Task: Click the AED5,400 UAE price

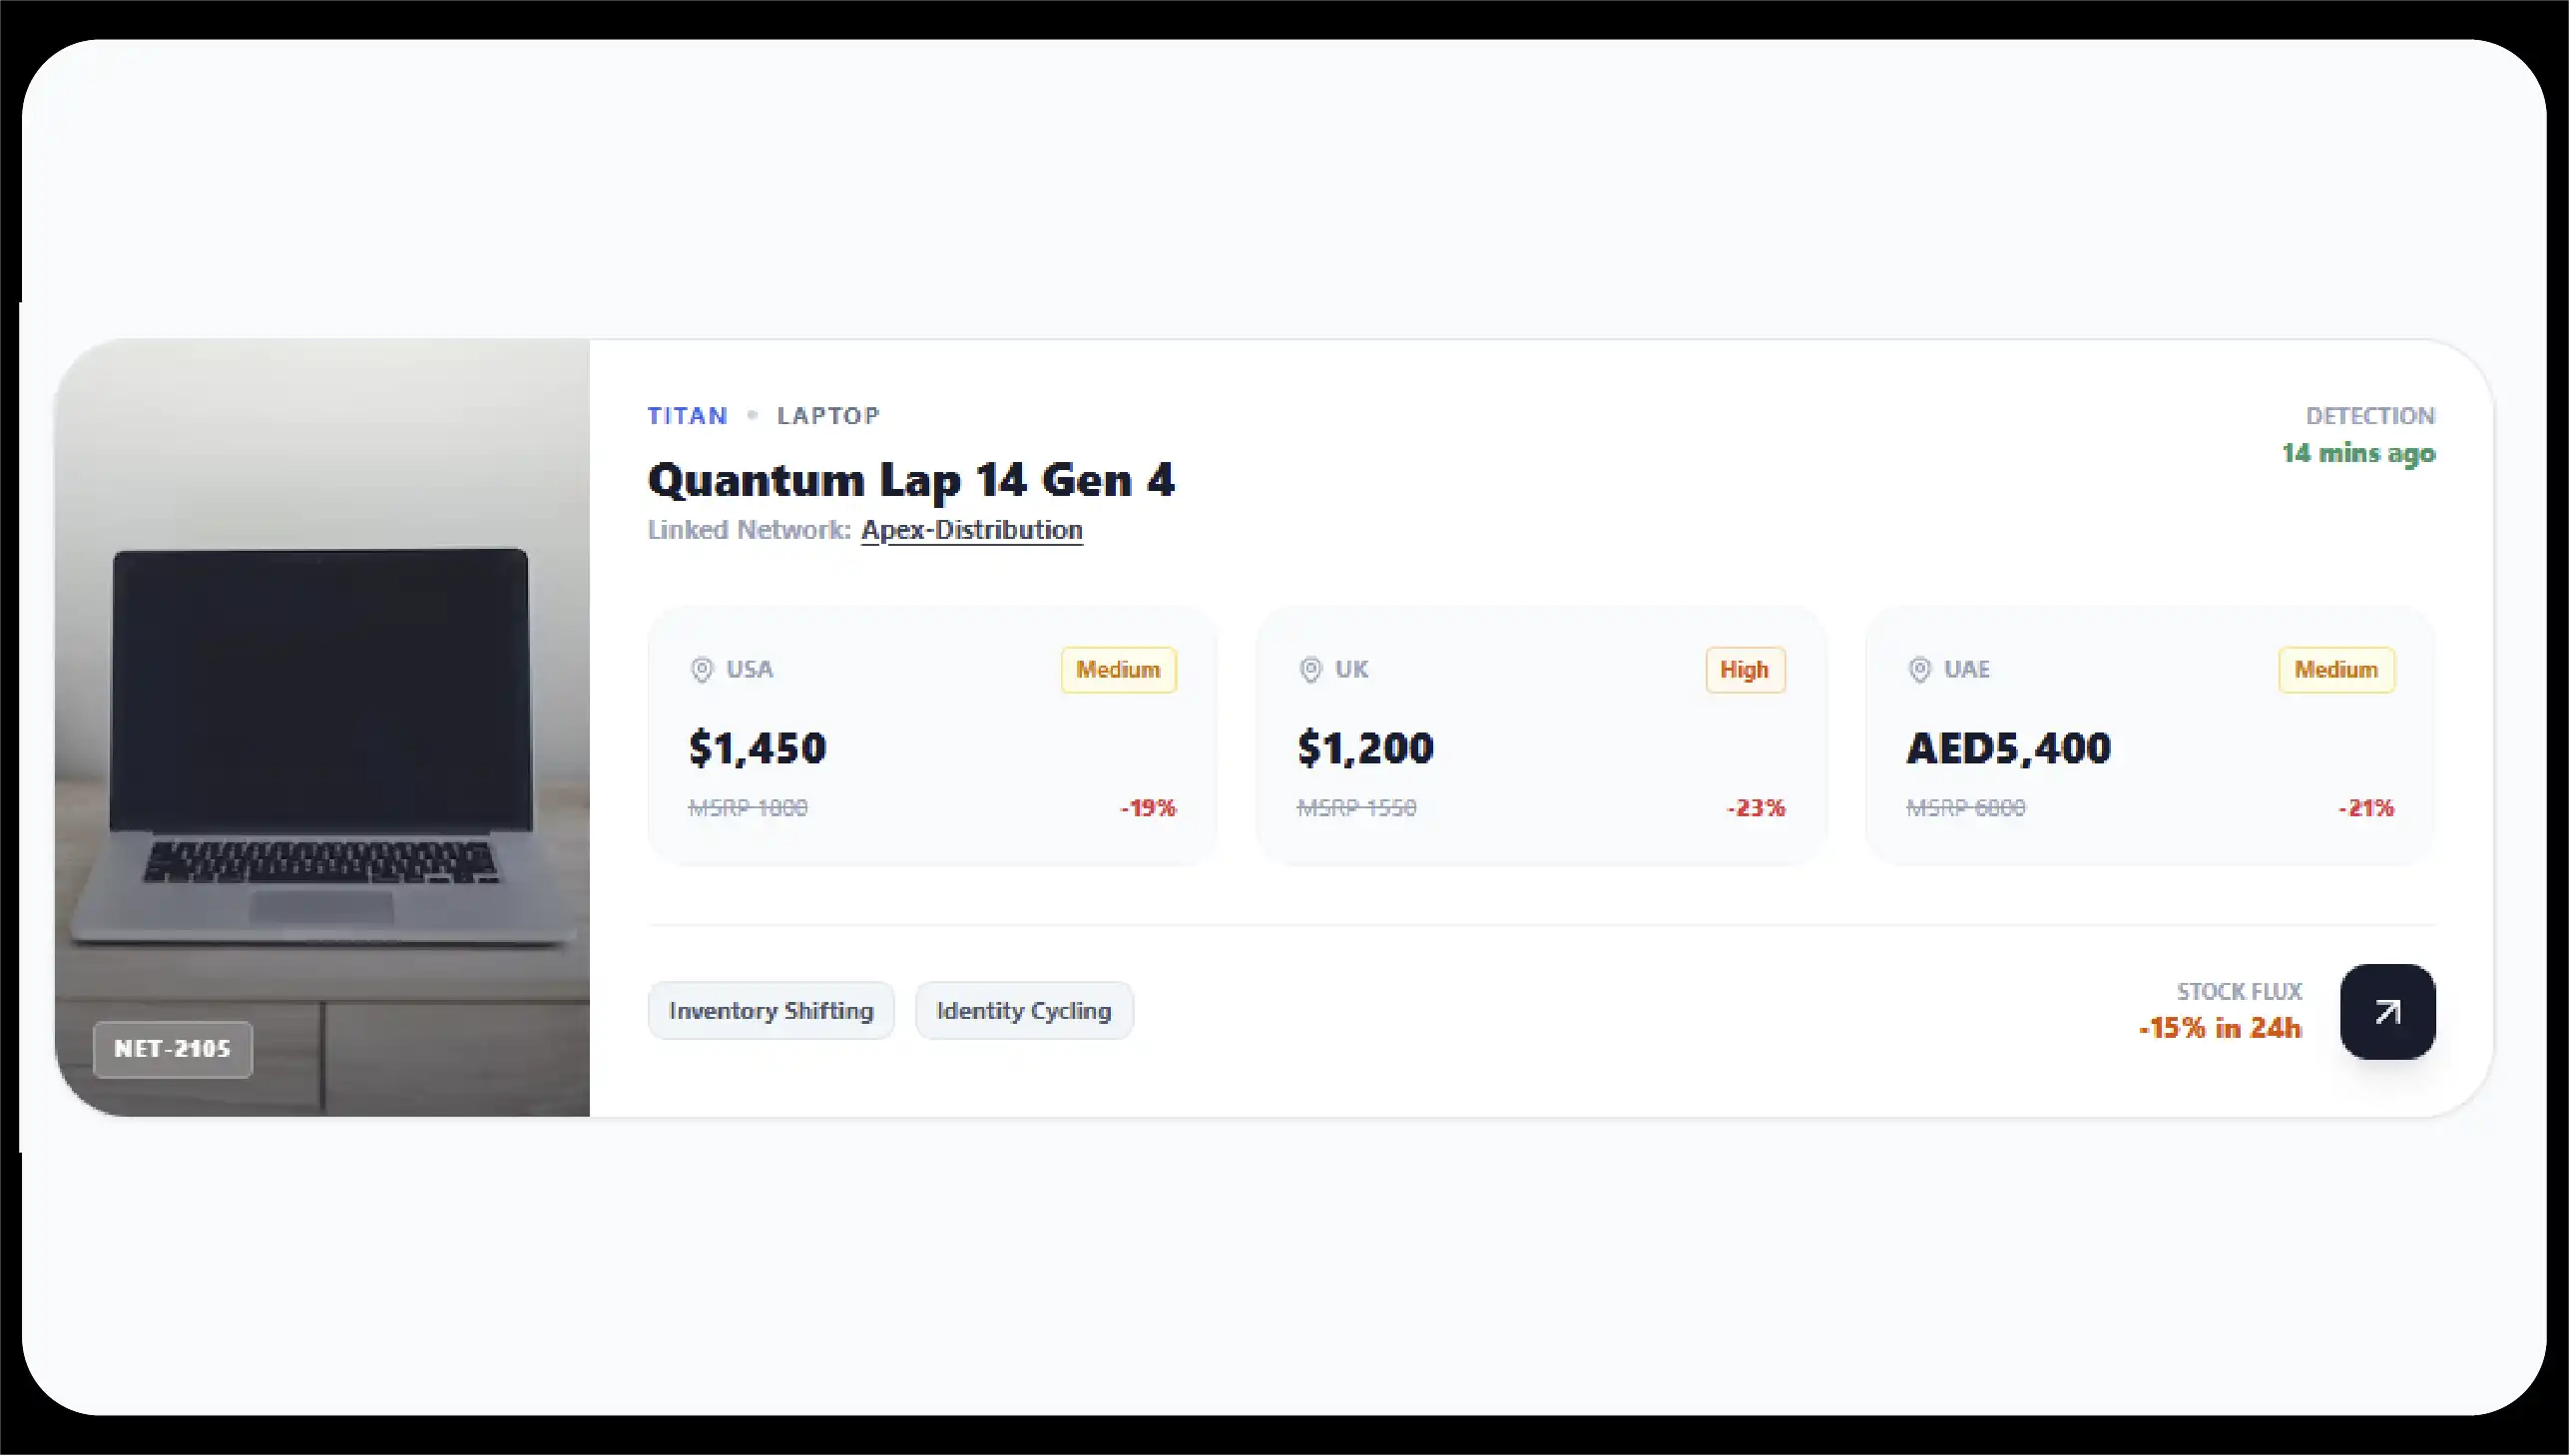Action: 2008,748
